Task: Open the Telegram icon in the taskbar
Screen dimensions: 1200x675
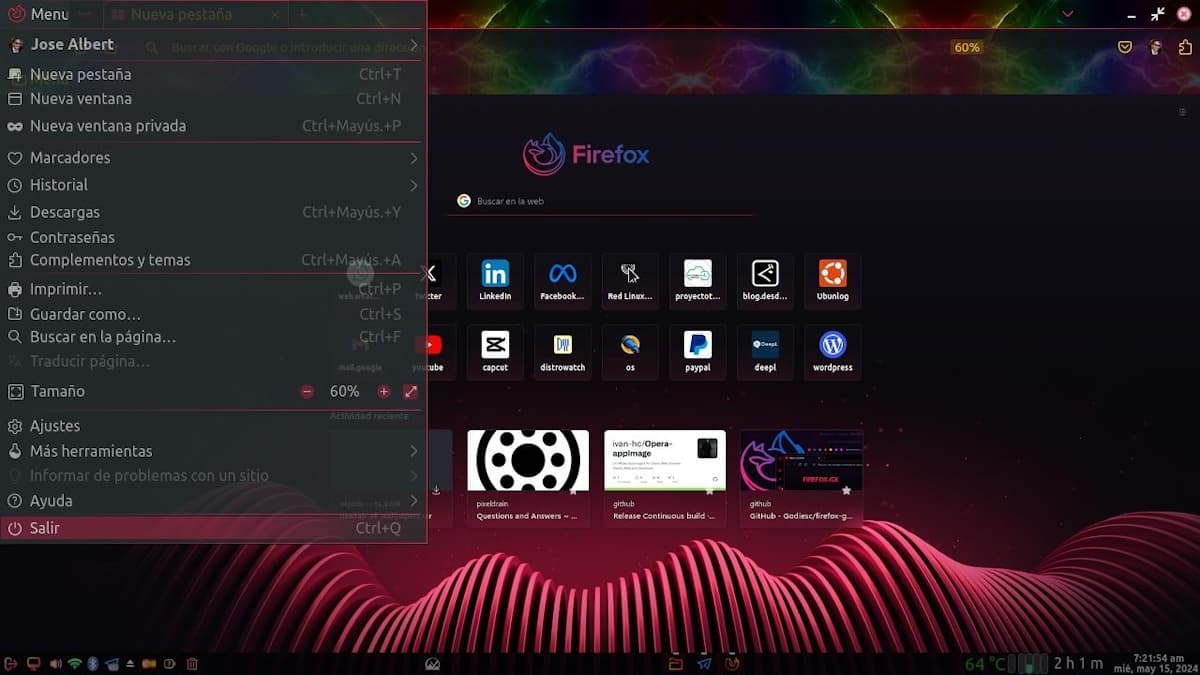Action: click(x=704, y=663)
